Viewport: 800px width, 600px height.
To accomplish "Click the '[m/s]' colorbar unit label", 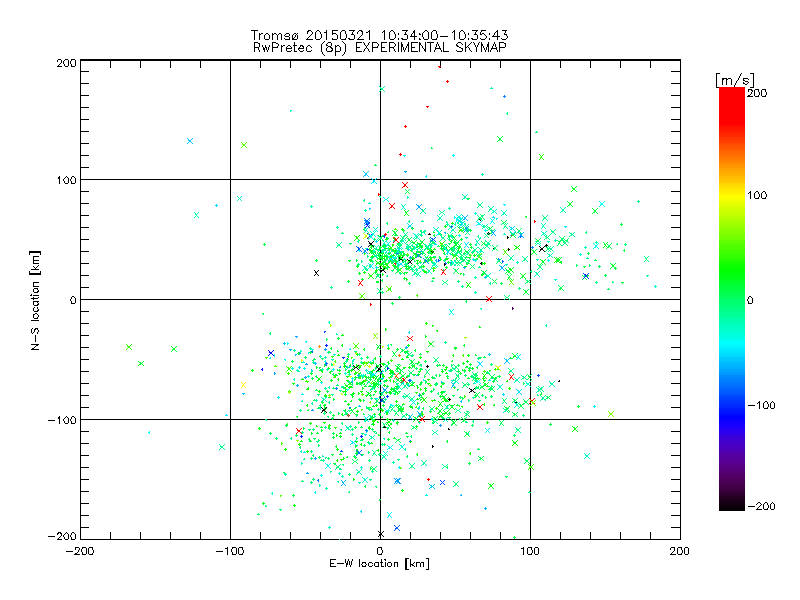I will coord(734,80).
